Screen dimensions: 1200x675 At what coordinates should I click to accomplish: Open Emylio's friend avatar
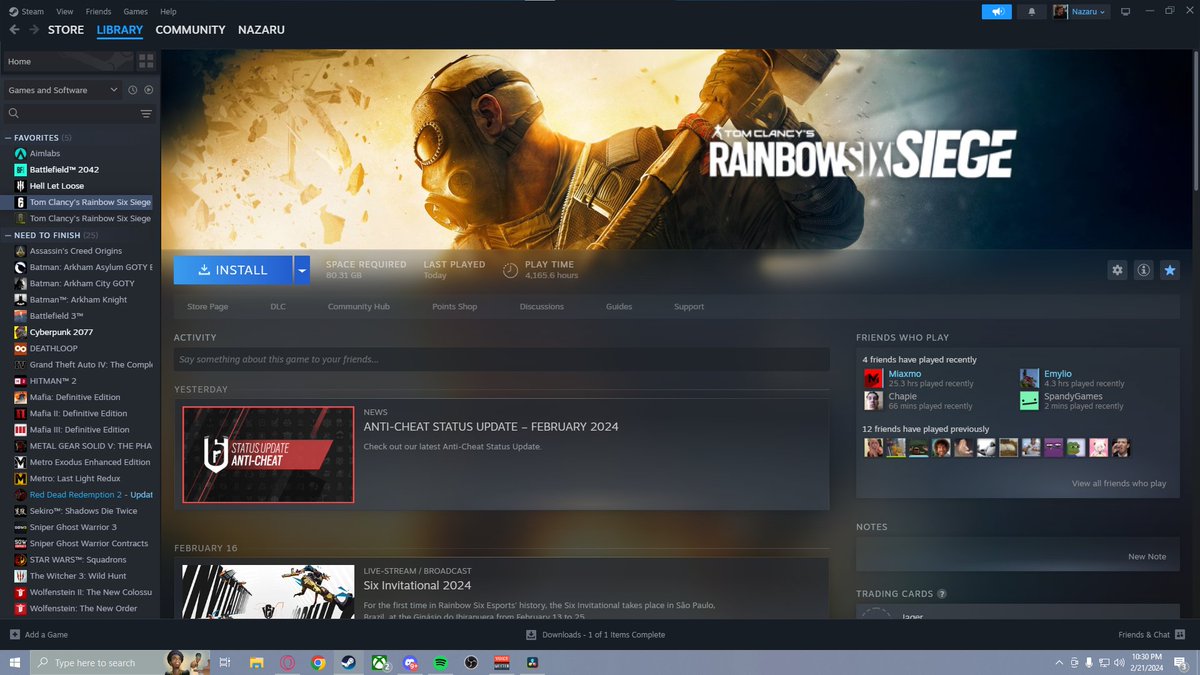coord(1029,378)
